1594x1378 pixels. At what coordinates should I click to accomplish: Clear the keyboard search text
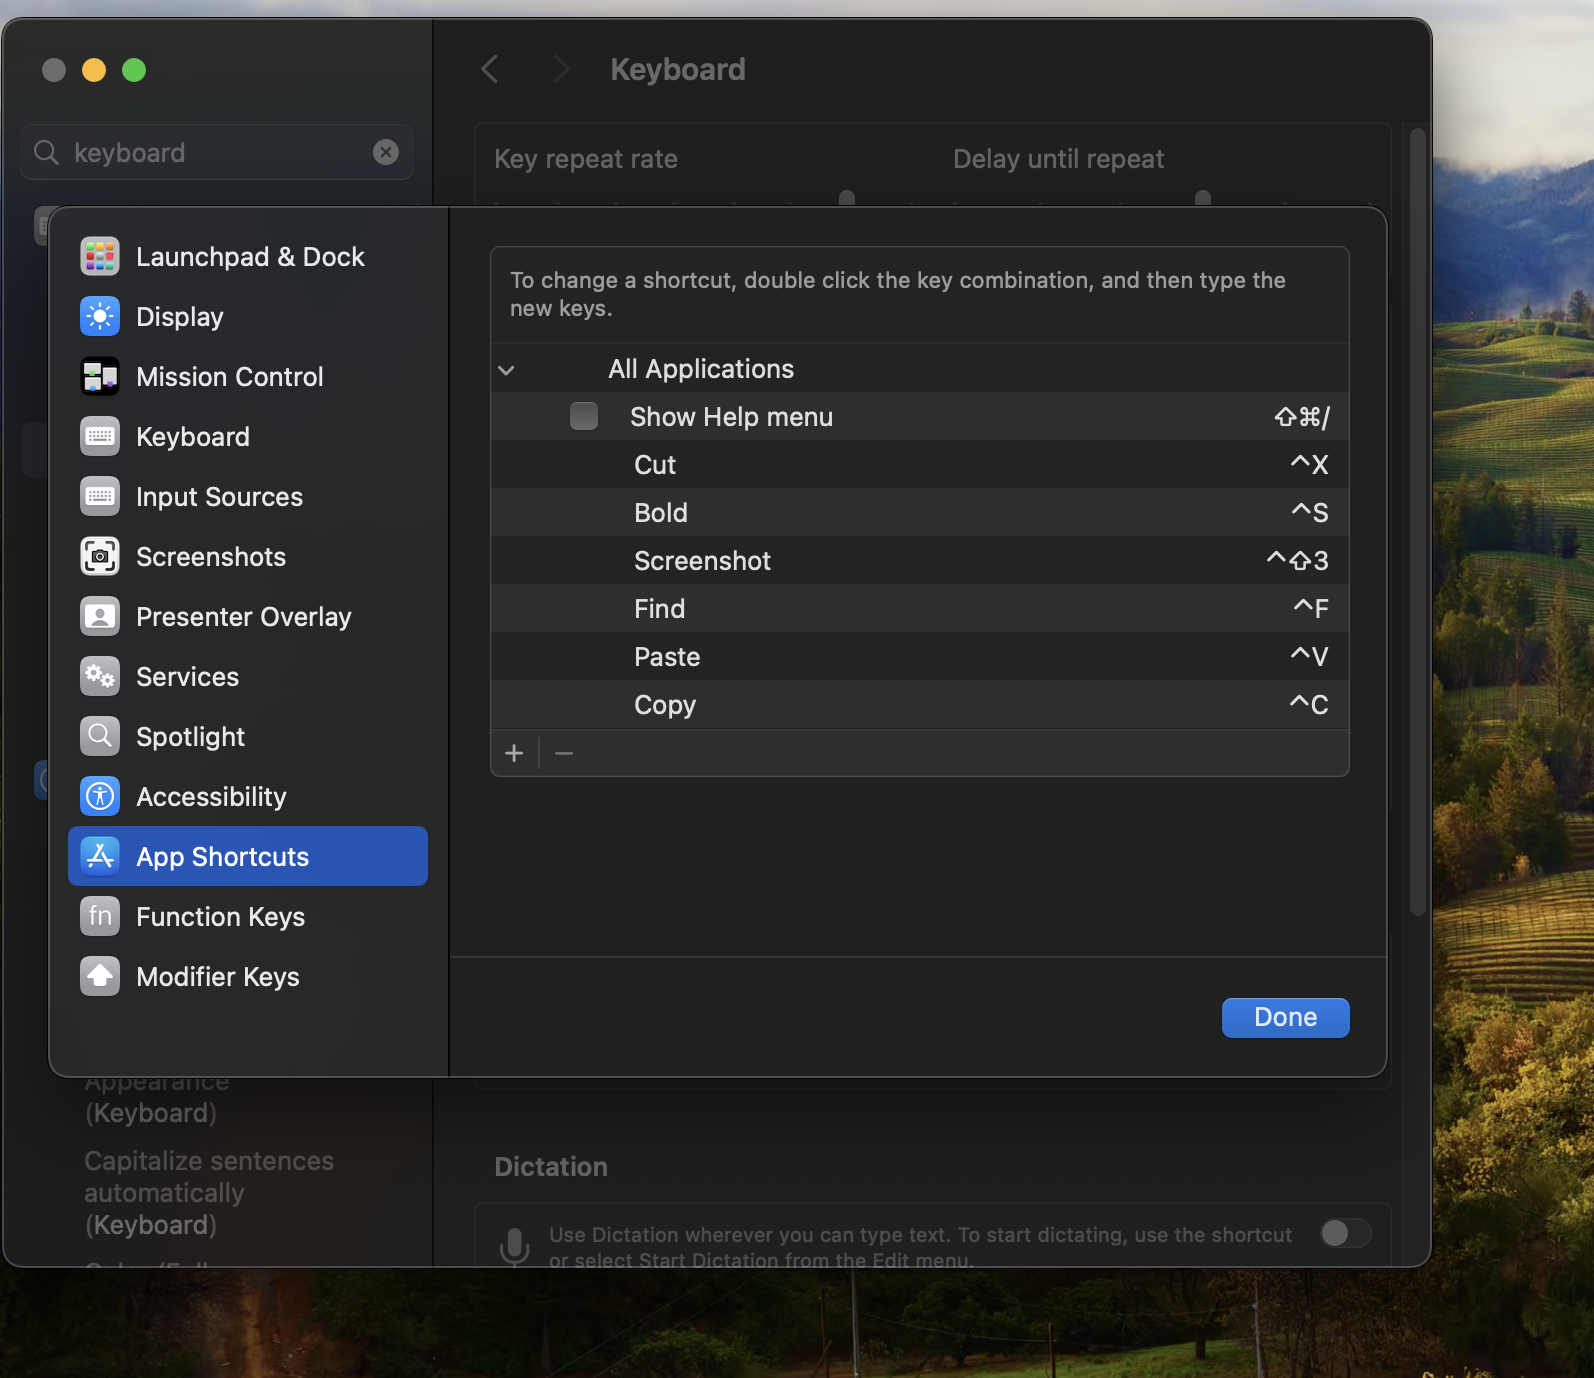[x=386, y=152]
